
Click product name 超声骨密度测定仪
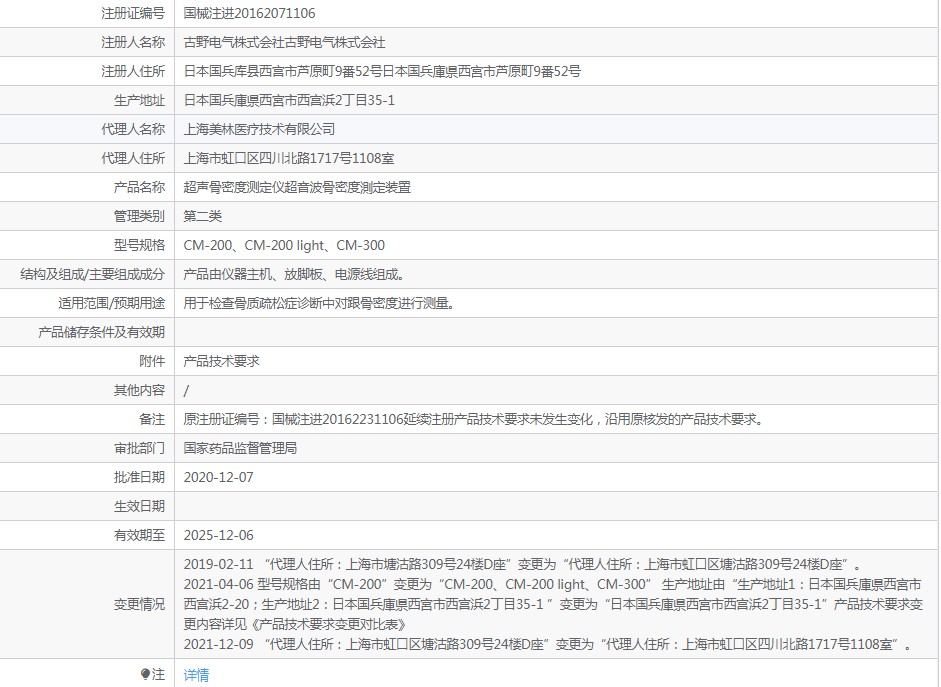297,187
